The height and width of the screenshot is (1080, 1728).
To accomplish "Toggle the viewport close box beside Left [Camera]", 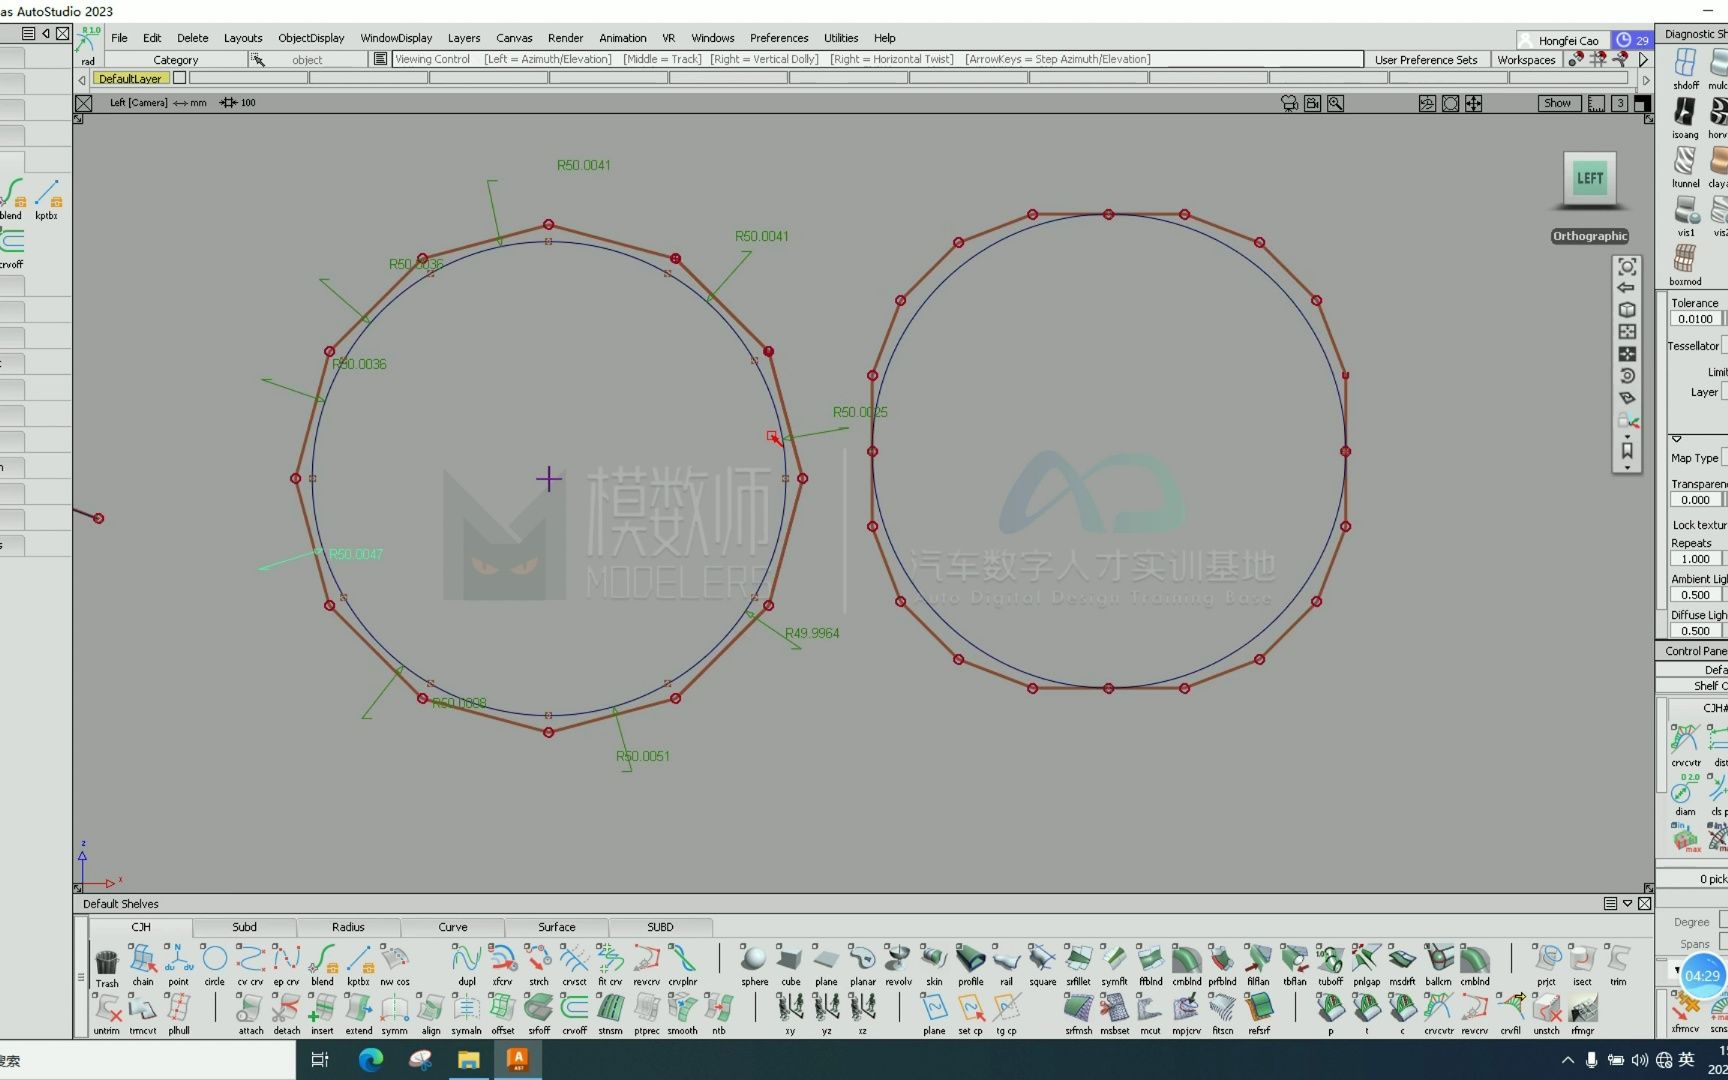I will point(84,103).
